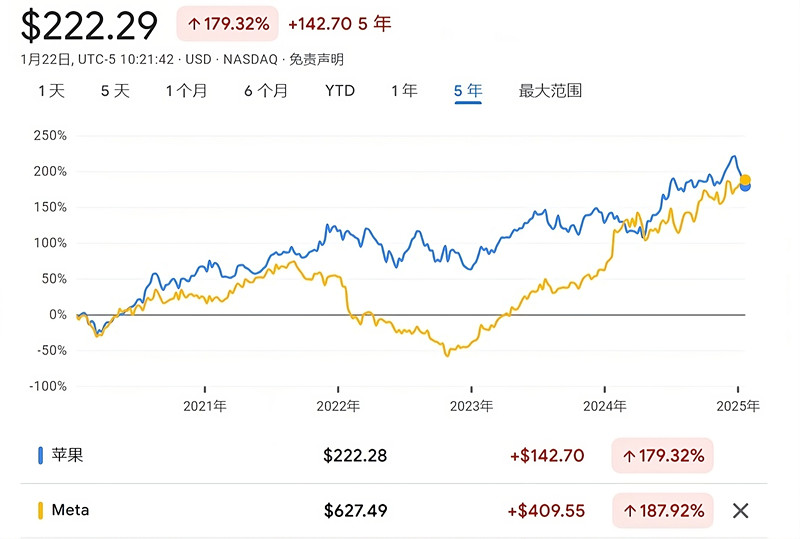Screen dimensions: 800x539
Task: Click the Meta stock row name
Action: [70, 510]
